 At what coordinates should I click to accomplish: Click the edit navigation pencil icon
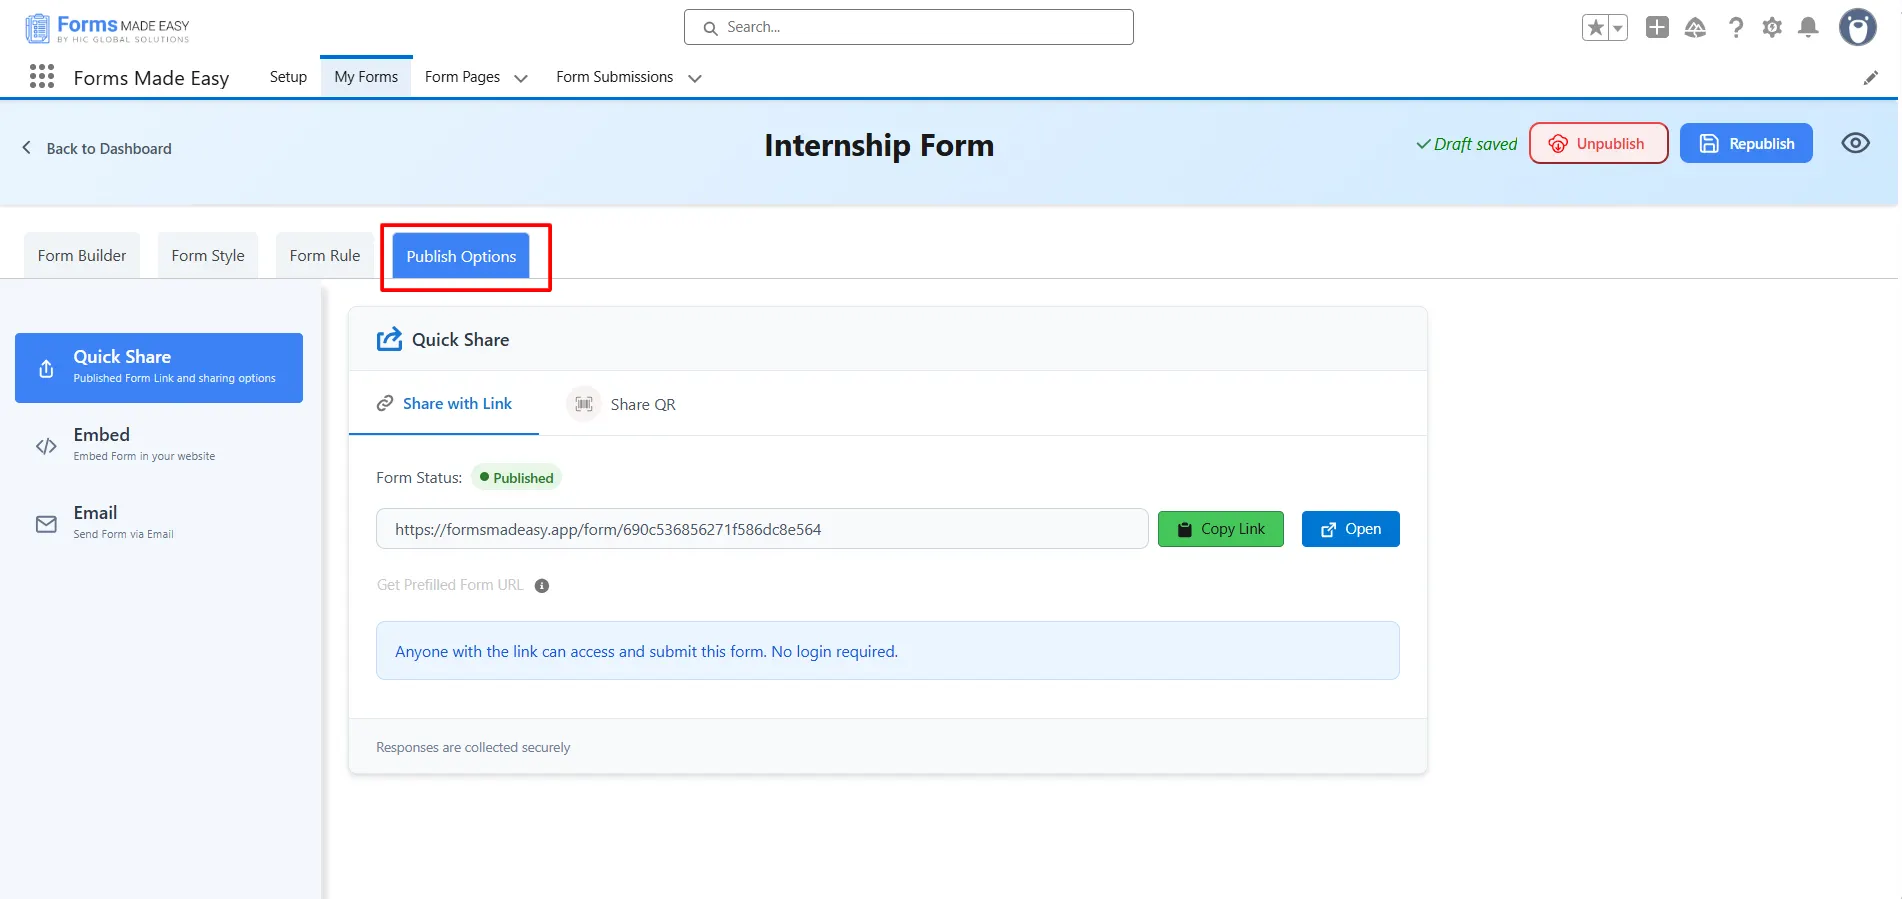(x=1870, y=78)
